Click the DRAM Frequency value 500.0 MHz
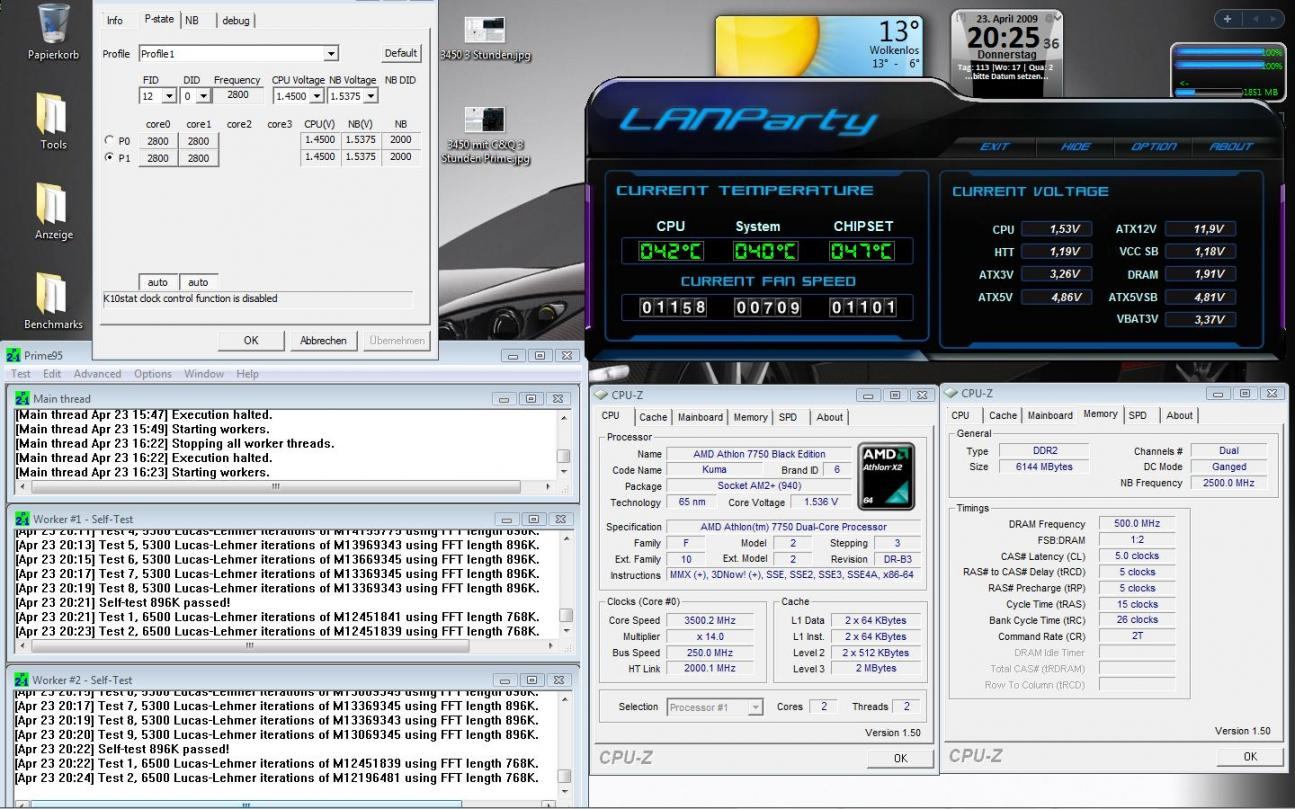Screen dimensions: 1295x809 [1137, 524]
